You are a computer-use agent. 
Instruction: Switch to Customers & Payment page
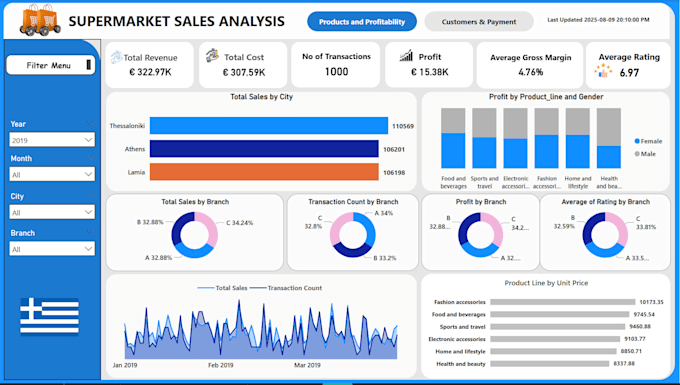click(x=479, y=22)
